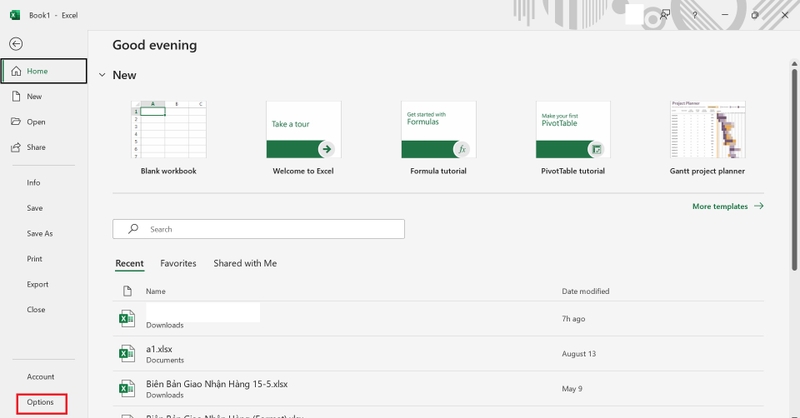Click the Open folder icon in sidebar

click(16, 121)
